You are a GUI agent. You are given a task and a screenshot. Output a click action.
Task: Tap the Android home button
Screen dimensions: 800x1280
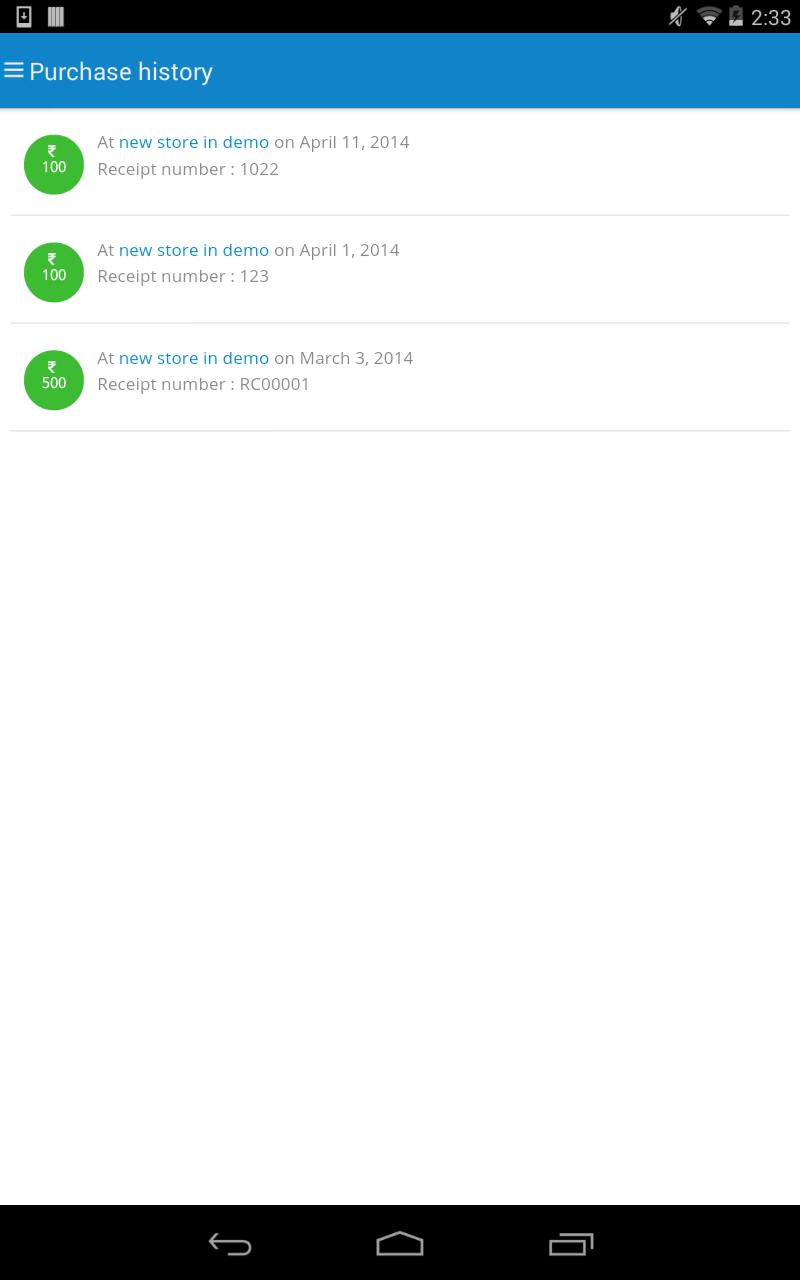[x=400, y=1243]
